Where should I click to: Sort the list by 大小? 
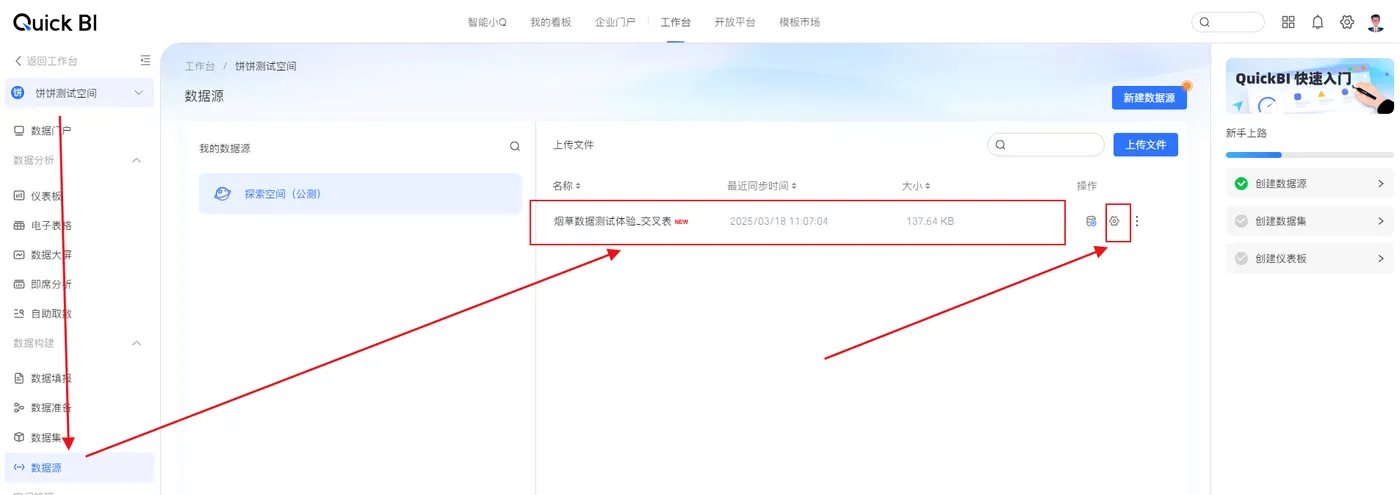(915, 186)
